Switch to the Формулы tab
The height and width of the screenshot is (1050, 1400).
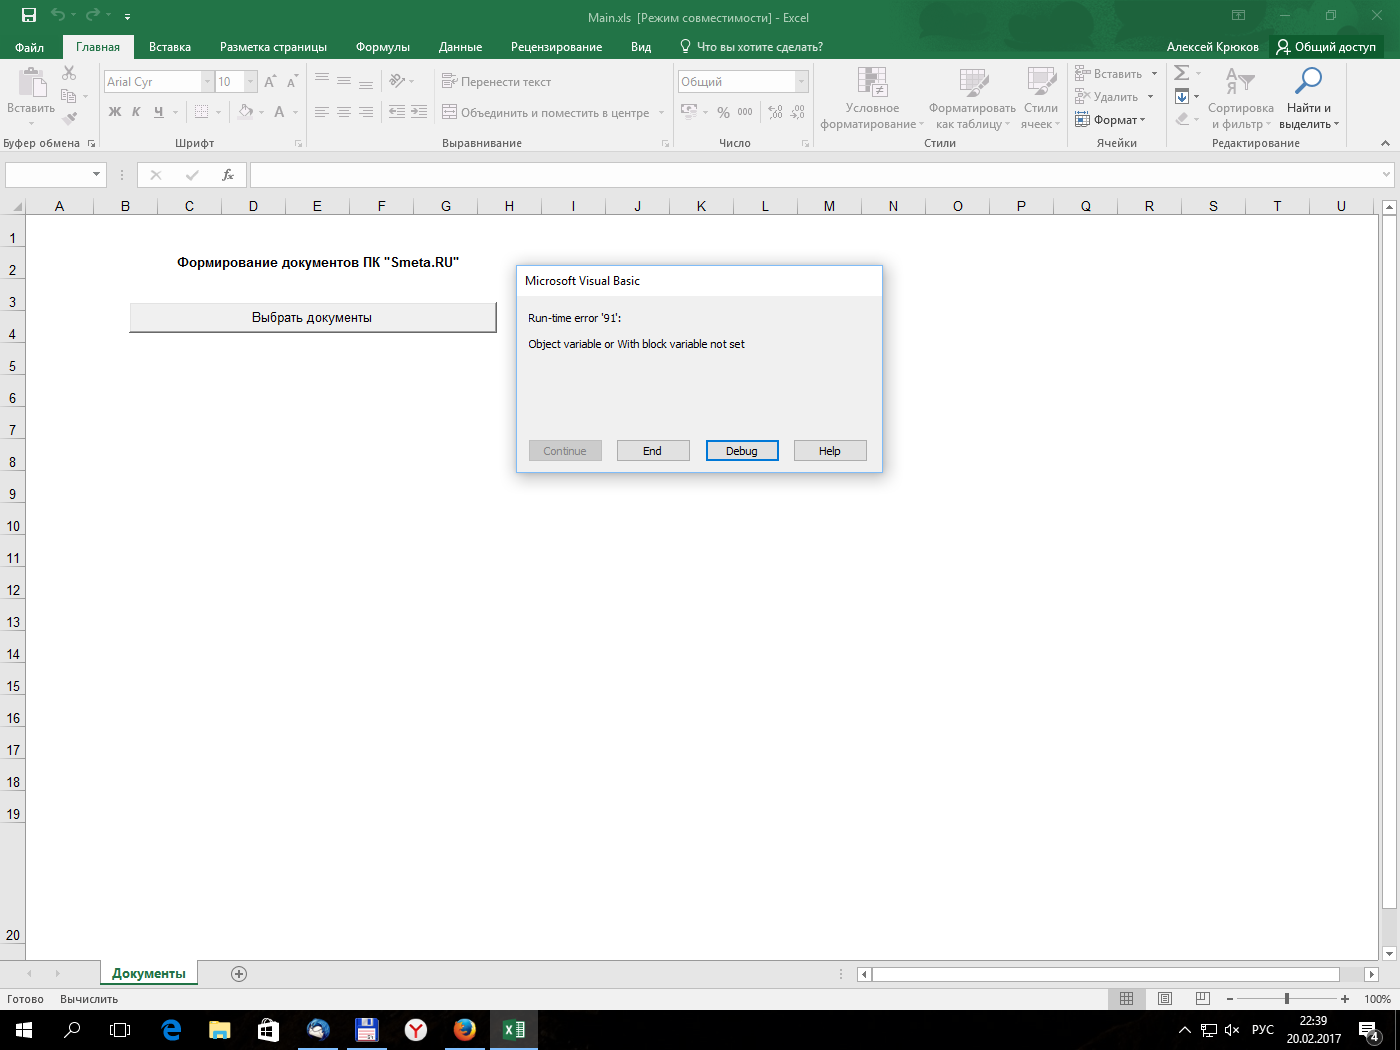[x=383, y=47]
